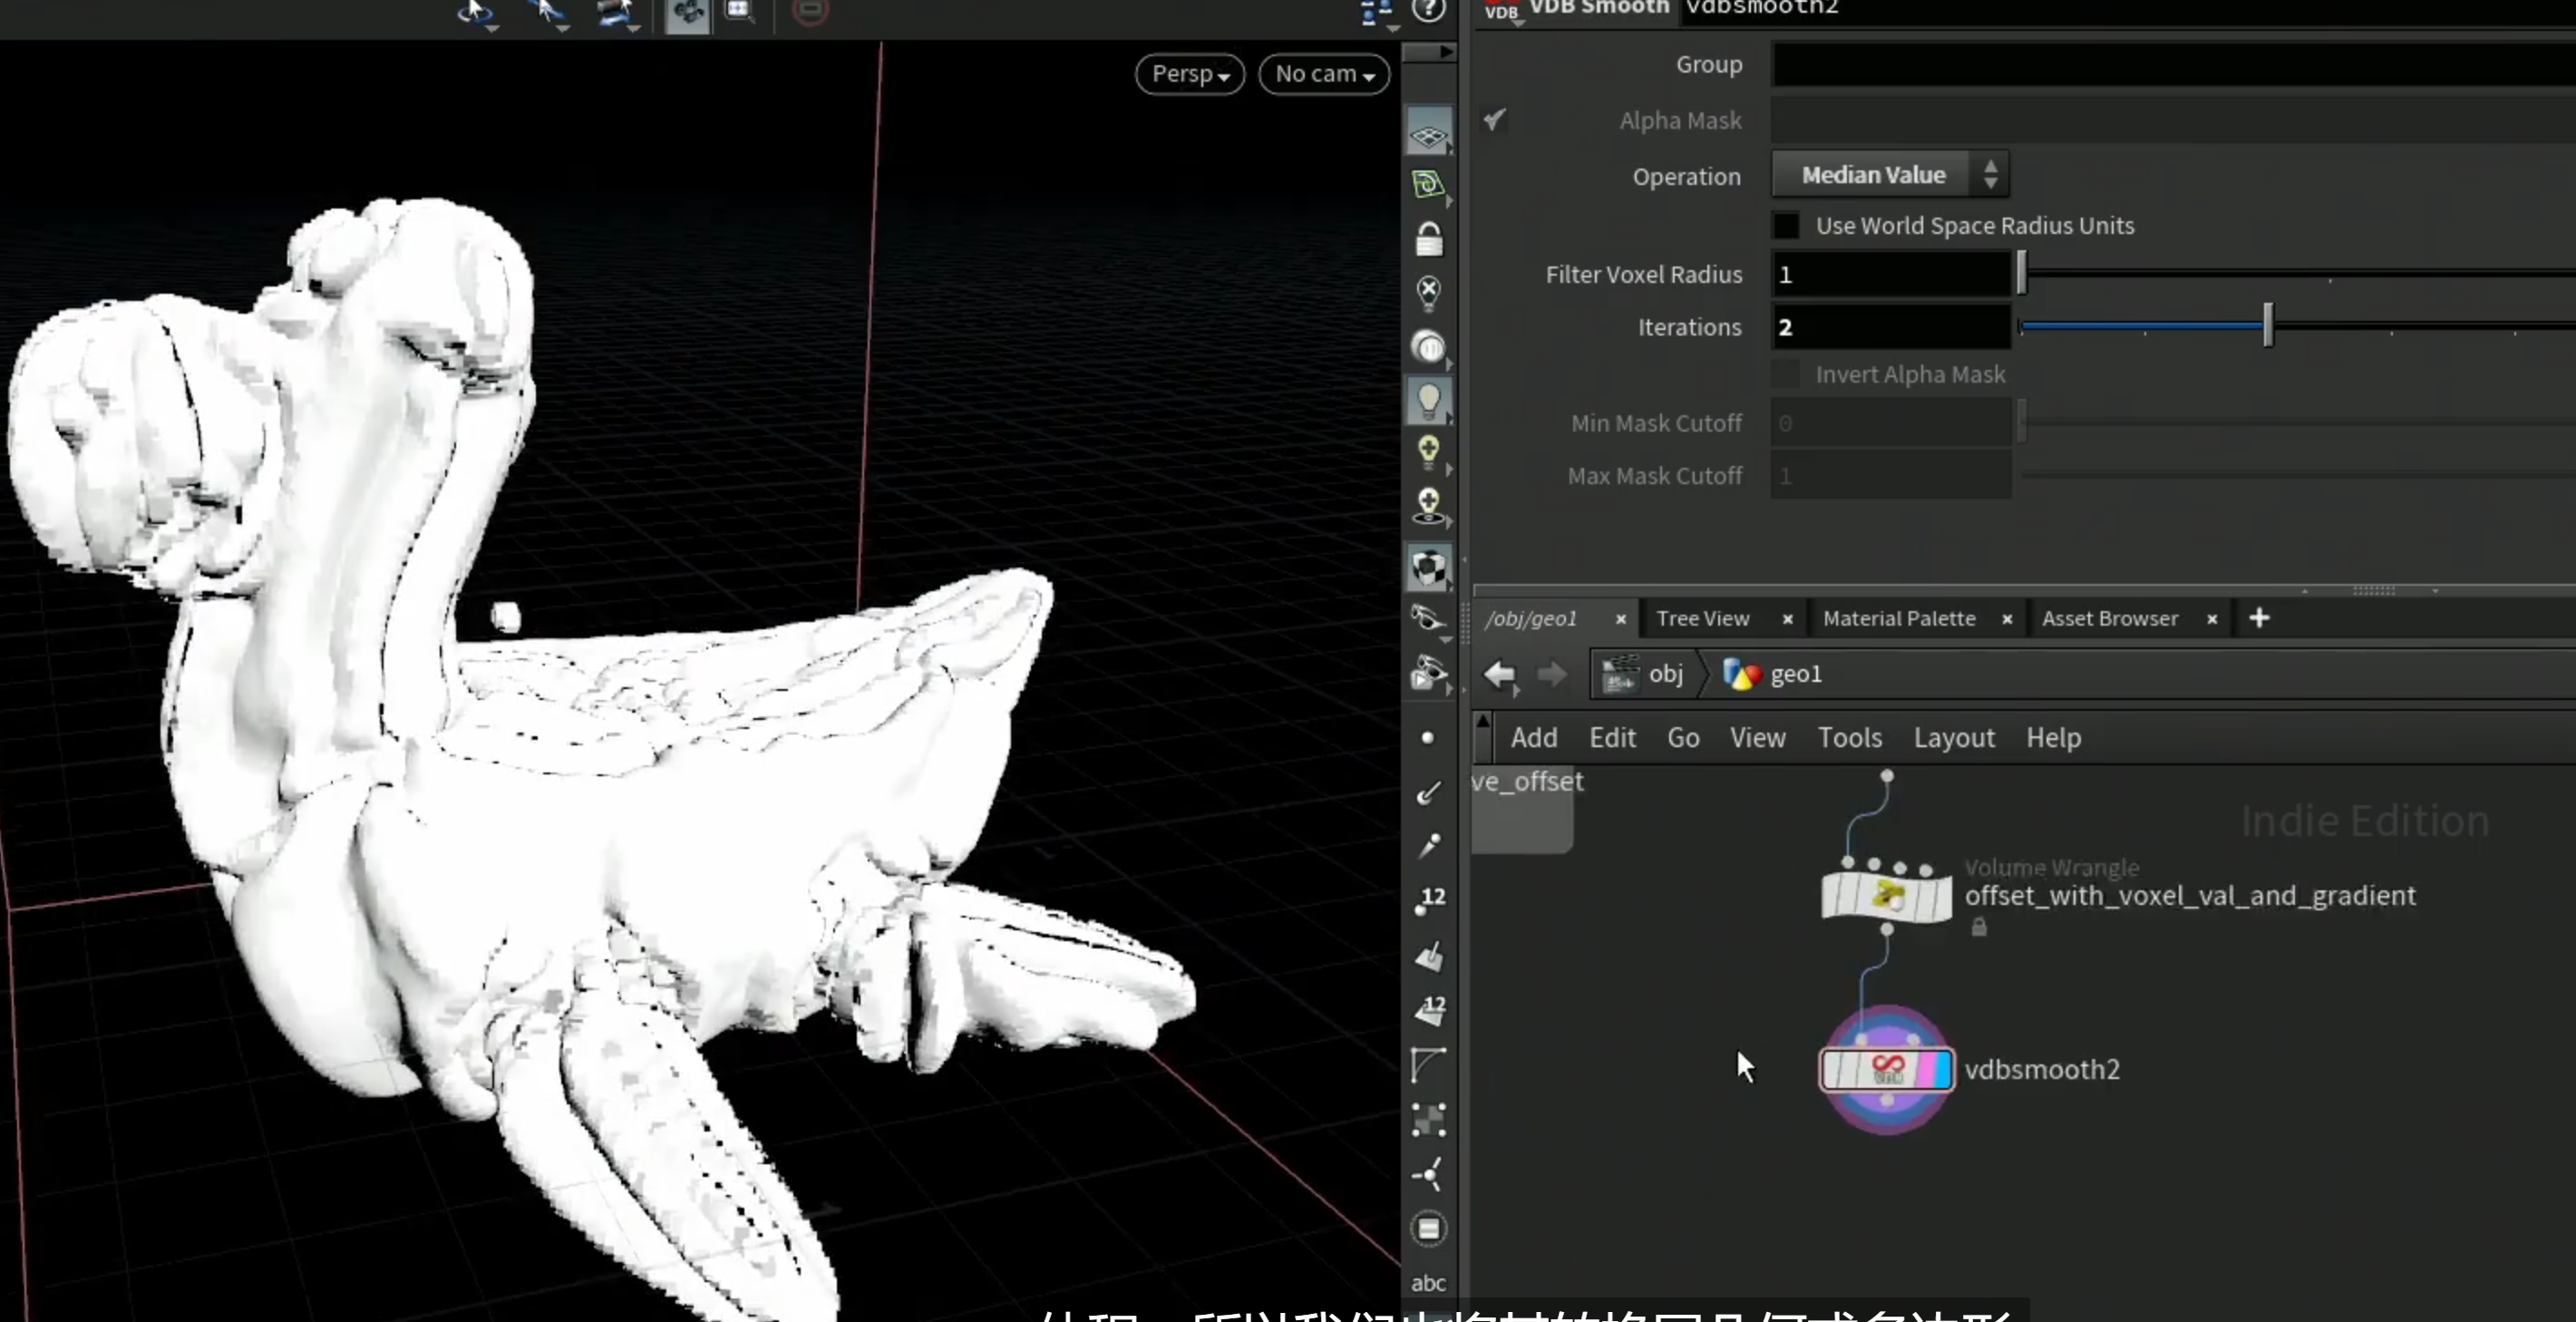The image size is (2576, 1322).
Task: Toggle the Alpha Mask checkmark
Action: [1494, 120]
